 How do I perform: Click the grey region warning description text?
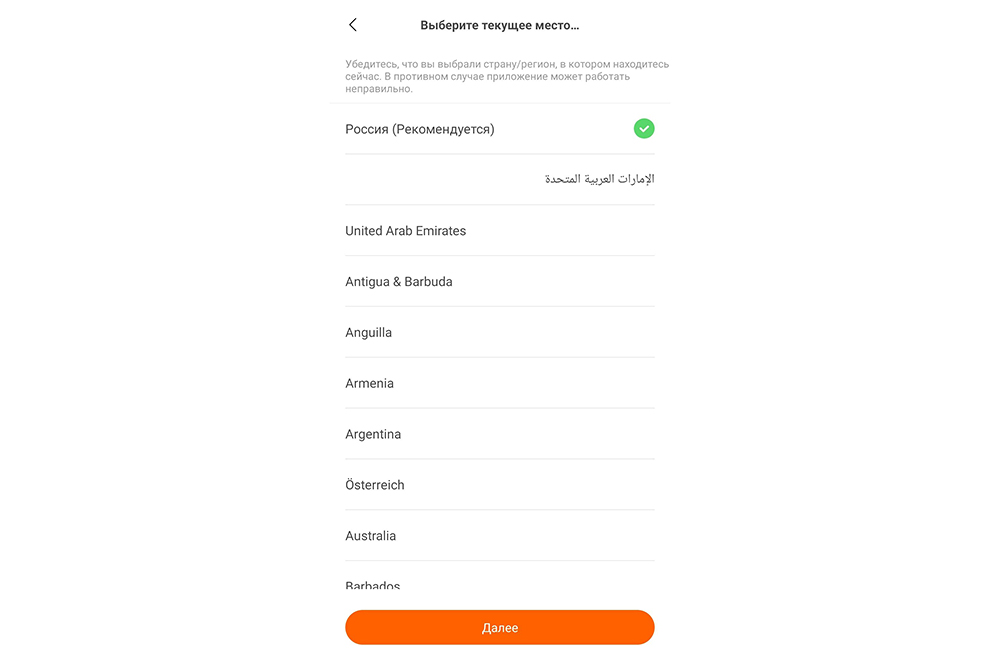click(x=507, y=77)
